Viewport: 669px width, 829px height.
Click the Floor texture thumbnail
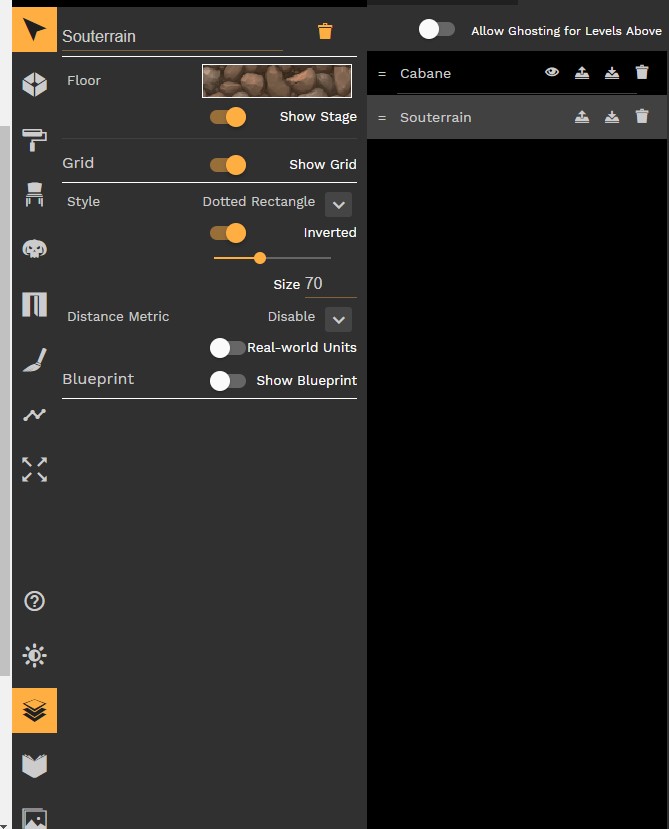point(277,81)
